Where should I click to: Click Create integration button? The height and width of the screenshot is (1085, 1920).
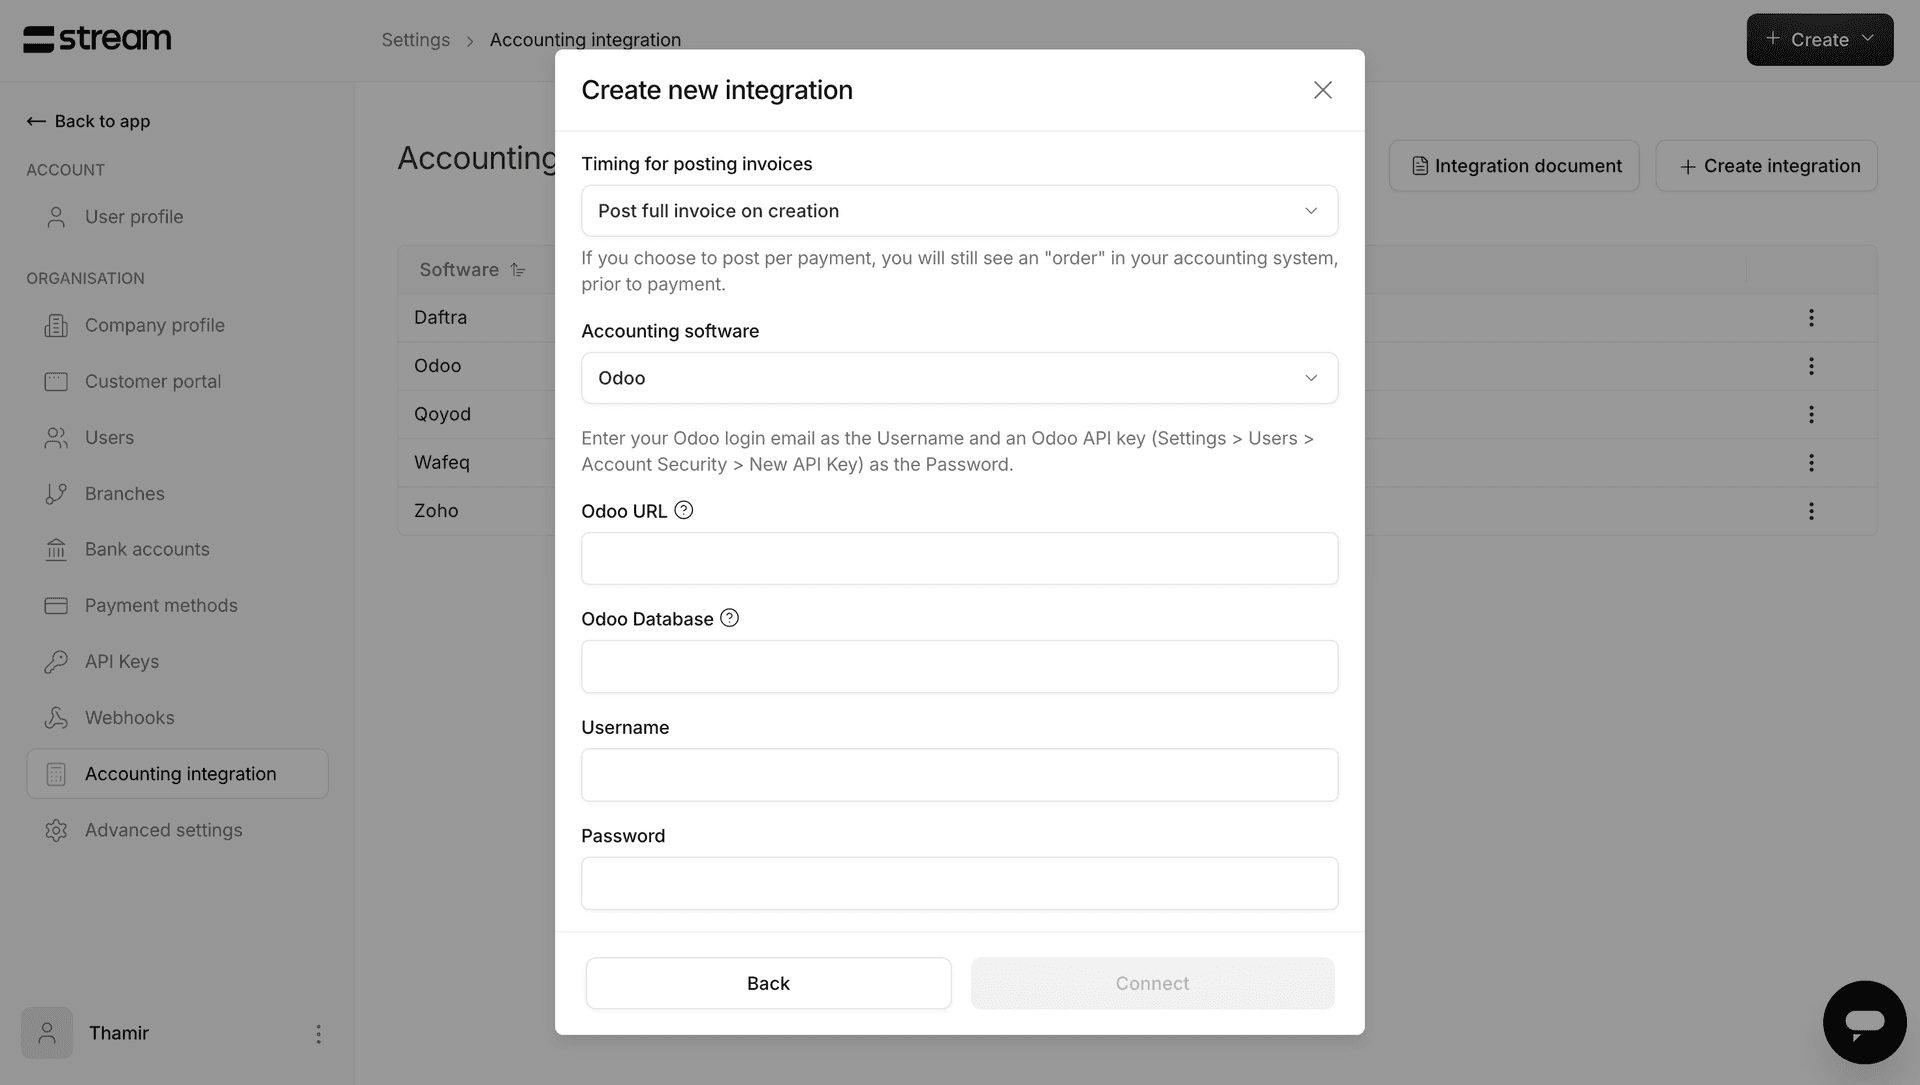coord(1766,166)
